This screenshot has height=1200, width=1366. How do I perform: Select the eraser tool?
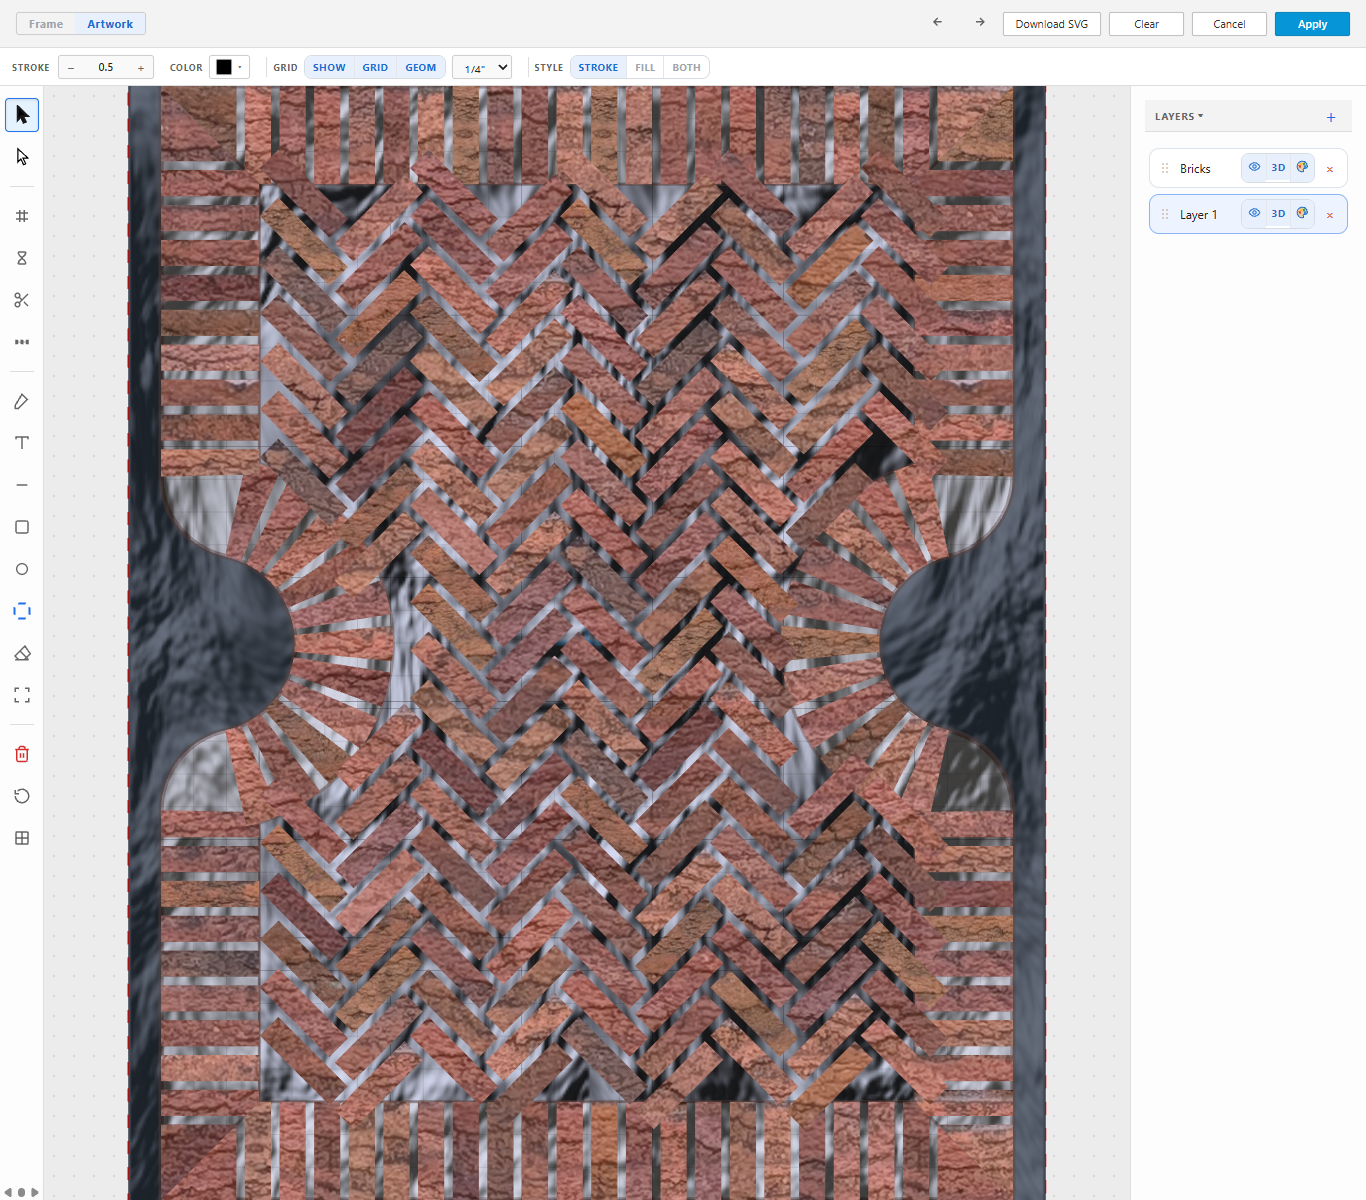[x=22, y=653]
